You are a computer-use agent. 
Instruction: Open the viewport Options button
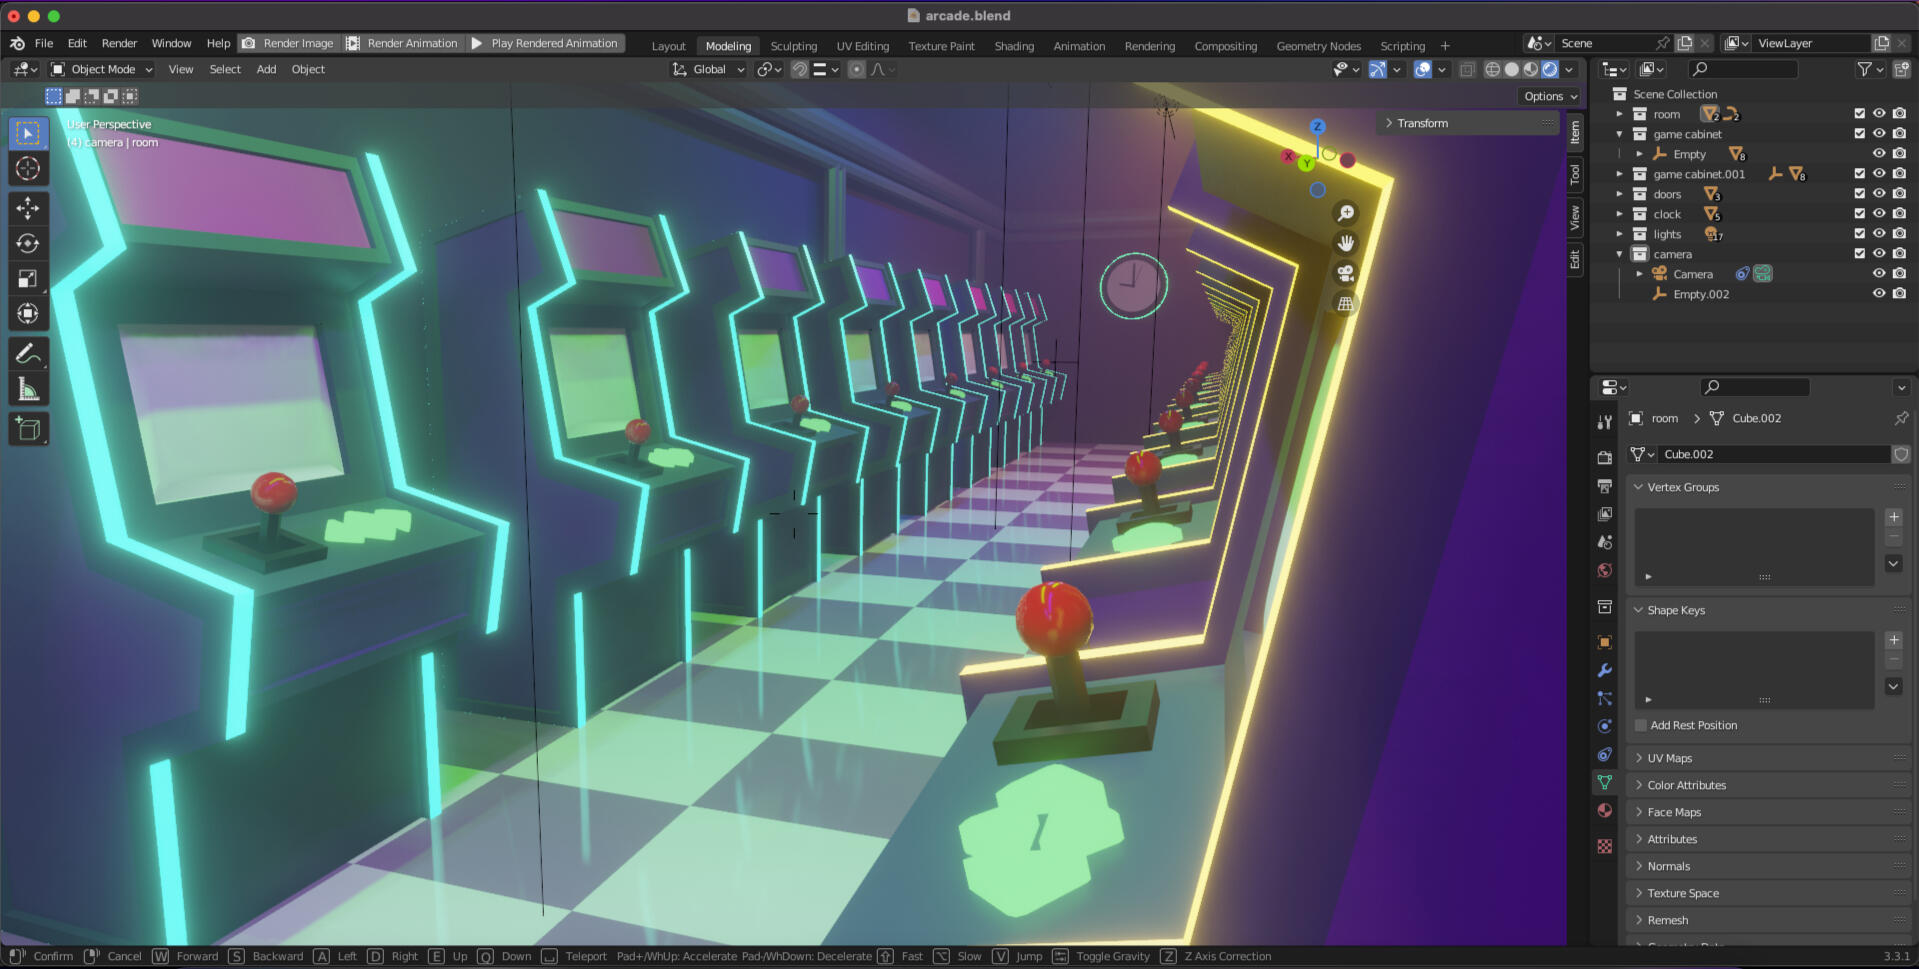(x=1550, y=96)
